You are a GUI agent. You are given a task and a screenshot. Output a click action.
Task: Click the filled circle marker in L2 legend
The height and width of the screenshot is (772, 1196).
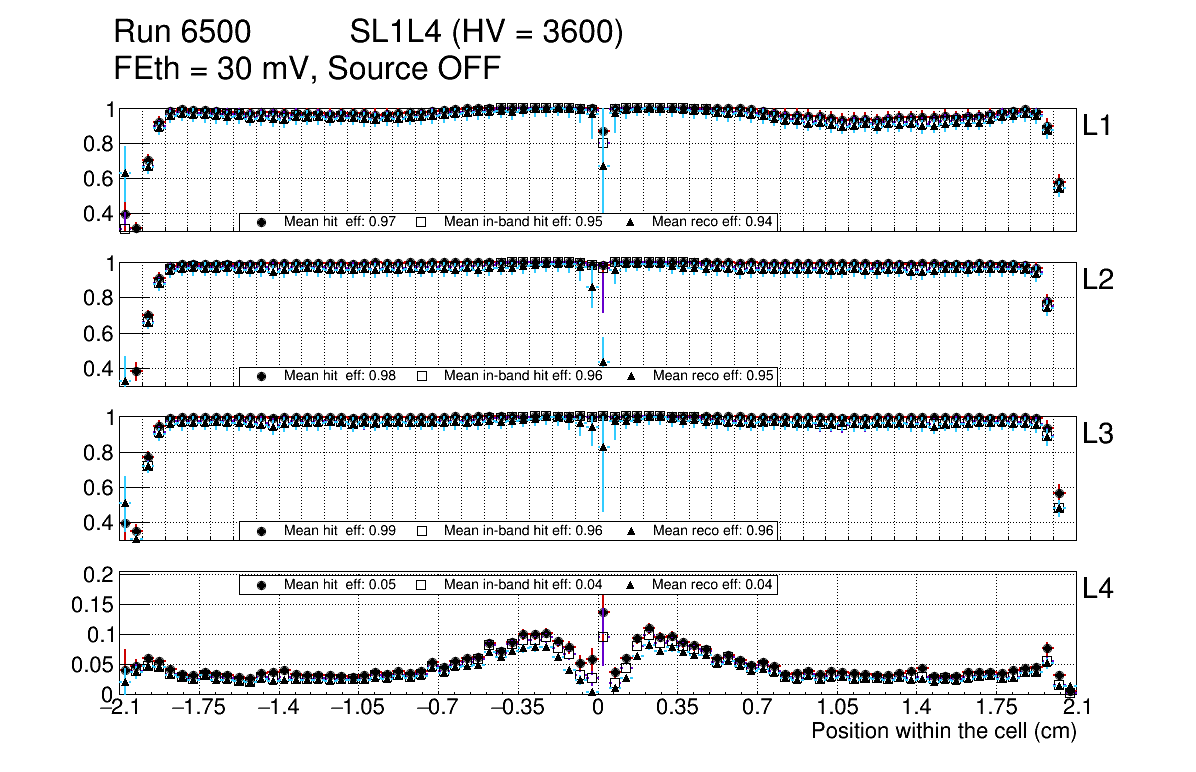point(262,376)
